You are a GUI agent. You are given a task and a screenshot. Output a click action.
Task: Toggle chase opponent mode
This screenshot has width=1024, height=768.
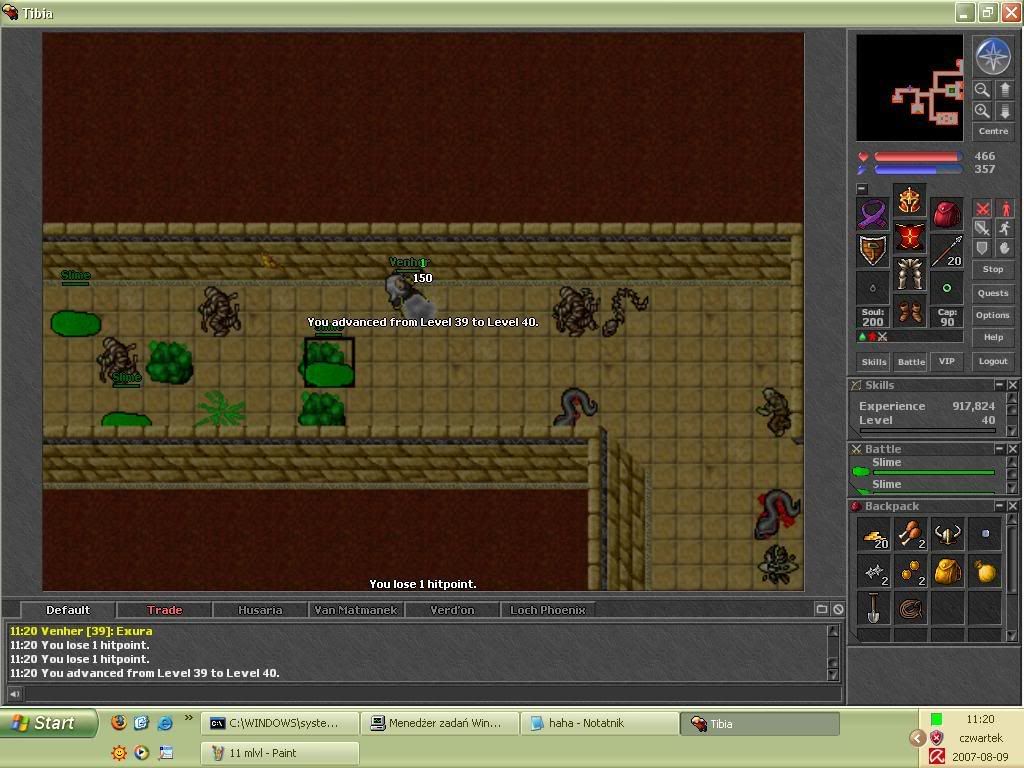pyautogui.click(x=1005, y=229)
